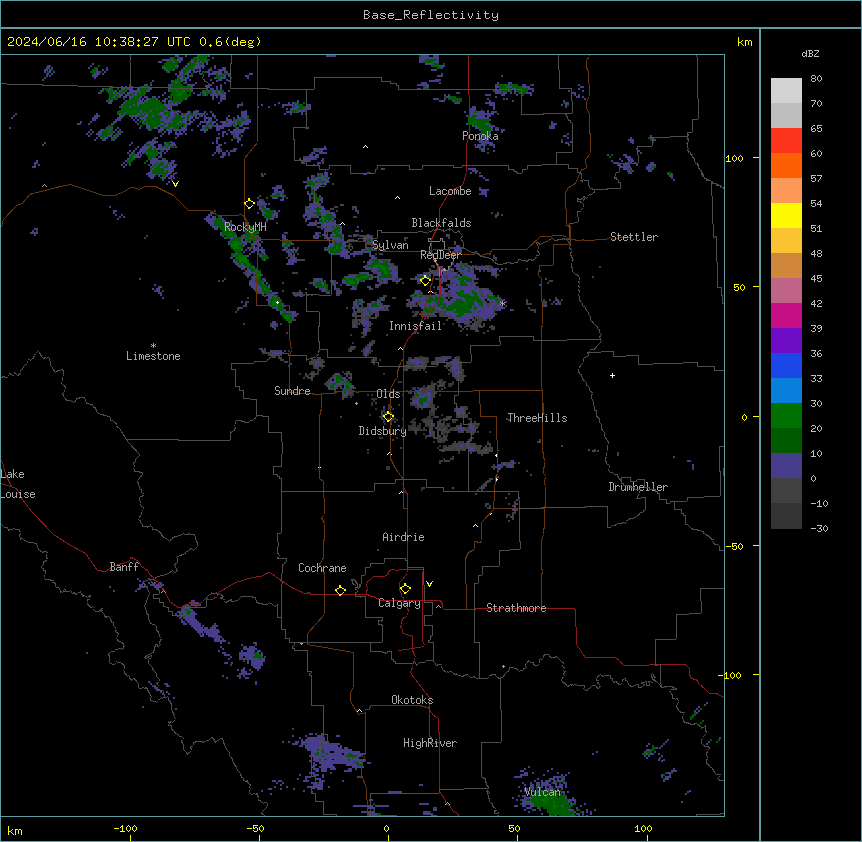Click the -100 tick on the horizontal axis
Image resolution: width=862 pixels, height=842 pixels.
126,828
